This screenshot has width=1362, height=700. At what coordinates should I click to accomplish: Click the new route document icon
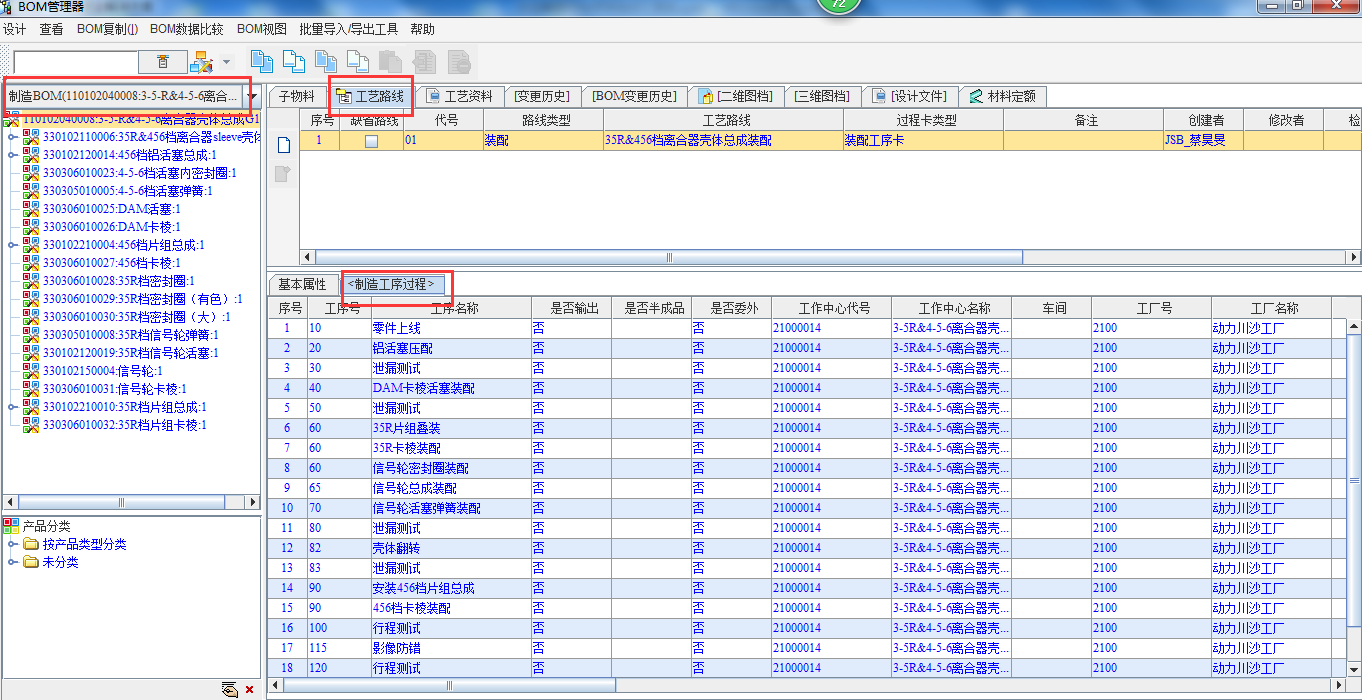pos(283,145)
